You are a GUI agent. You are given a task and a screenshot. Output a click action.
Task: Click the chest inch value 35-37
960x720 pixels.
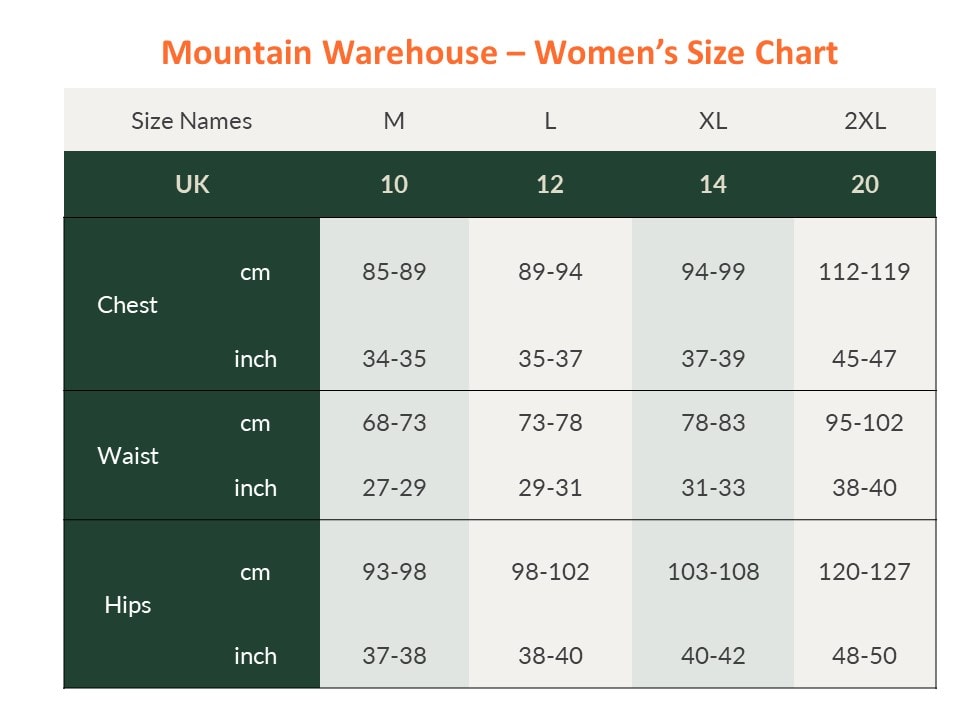click(550, 358)
